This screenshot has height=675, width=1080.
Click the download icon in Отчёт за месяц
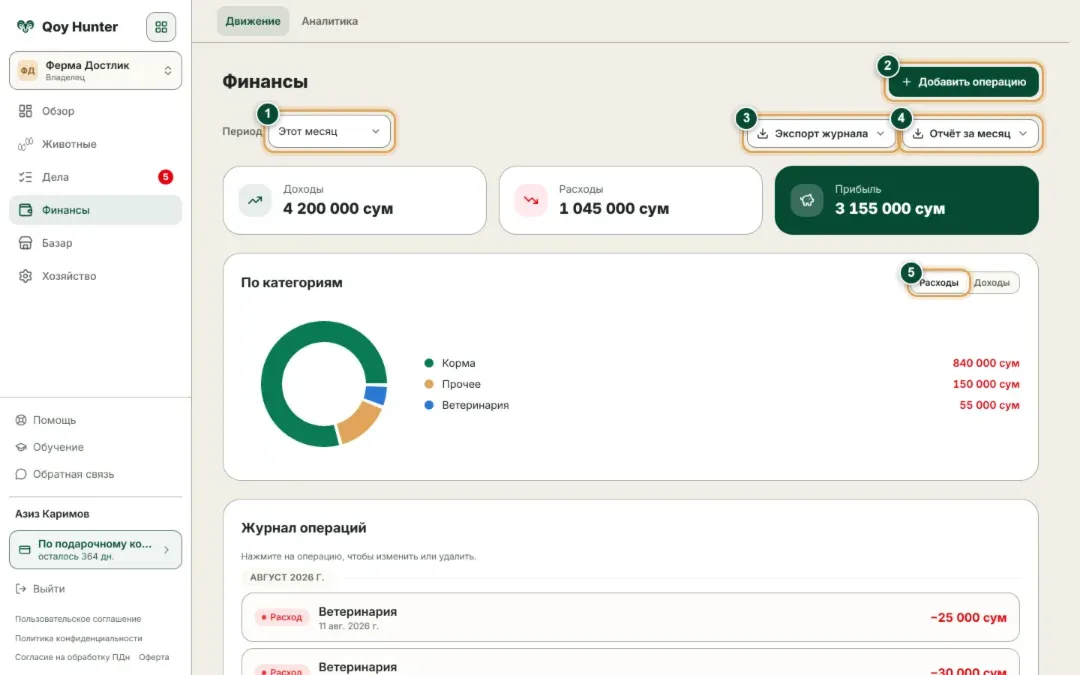[917, 134]
